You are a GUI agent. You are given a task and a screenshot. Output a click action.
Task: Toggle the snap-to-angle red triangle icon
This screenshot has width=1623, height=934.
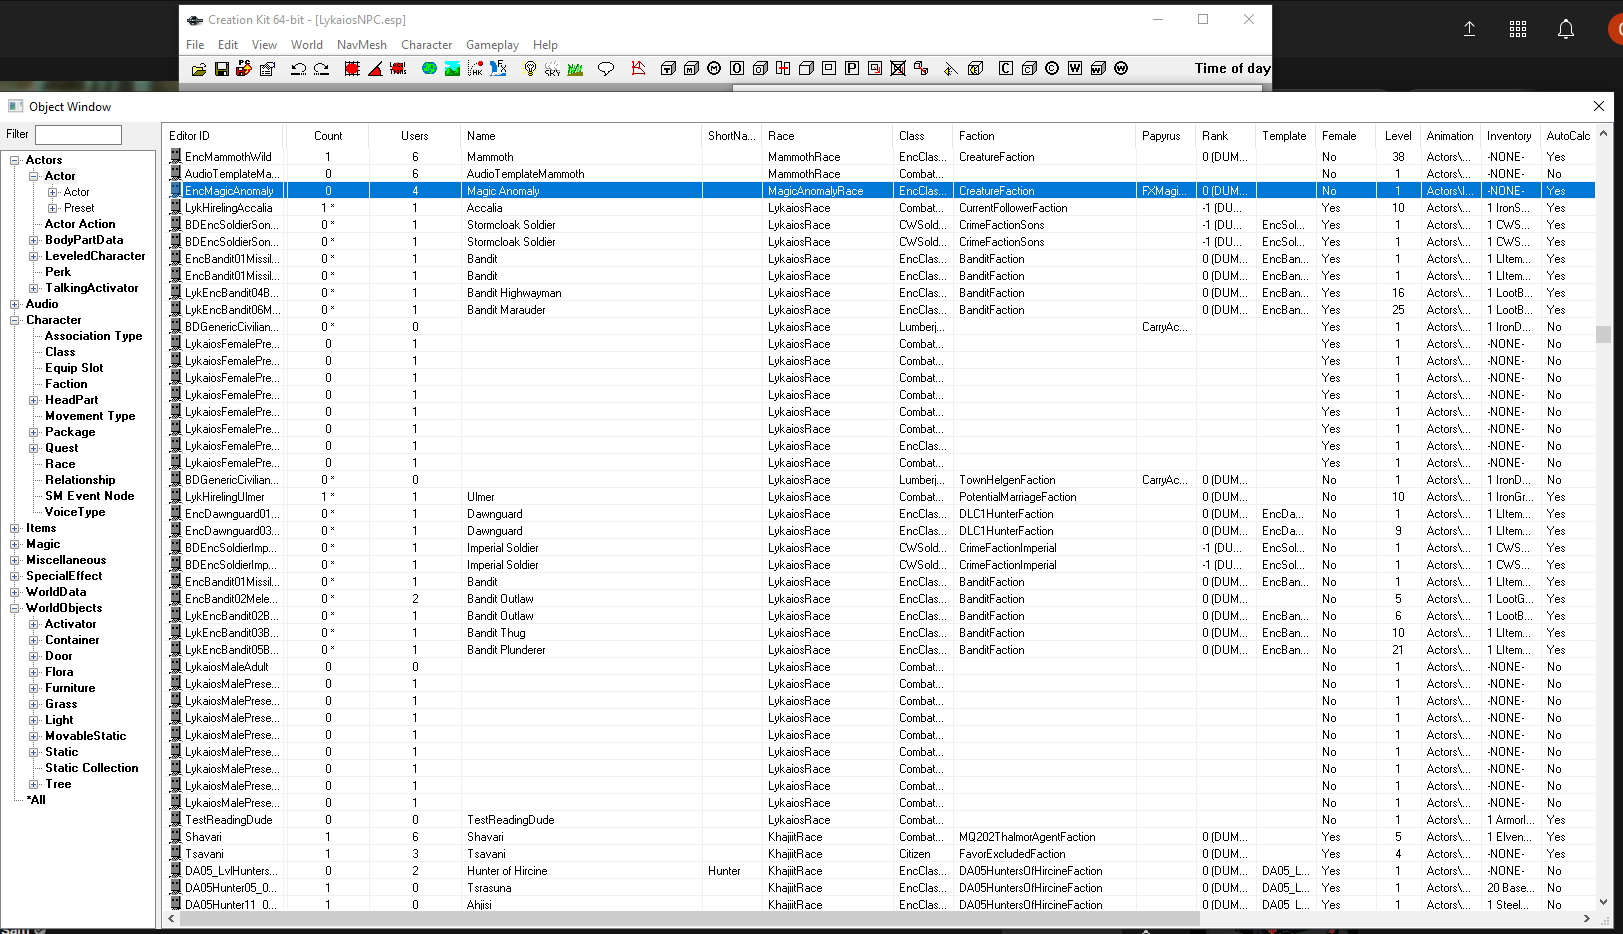(x=375, y=69)
